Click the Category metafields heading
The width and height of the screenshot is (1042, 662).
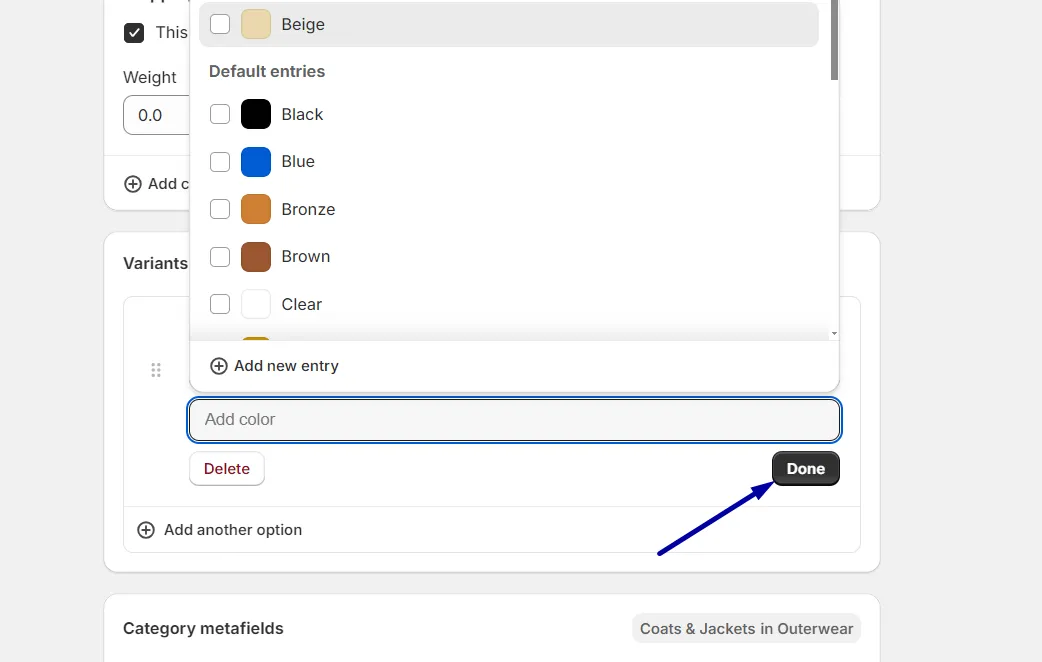(x=203, y=628)
